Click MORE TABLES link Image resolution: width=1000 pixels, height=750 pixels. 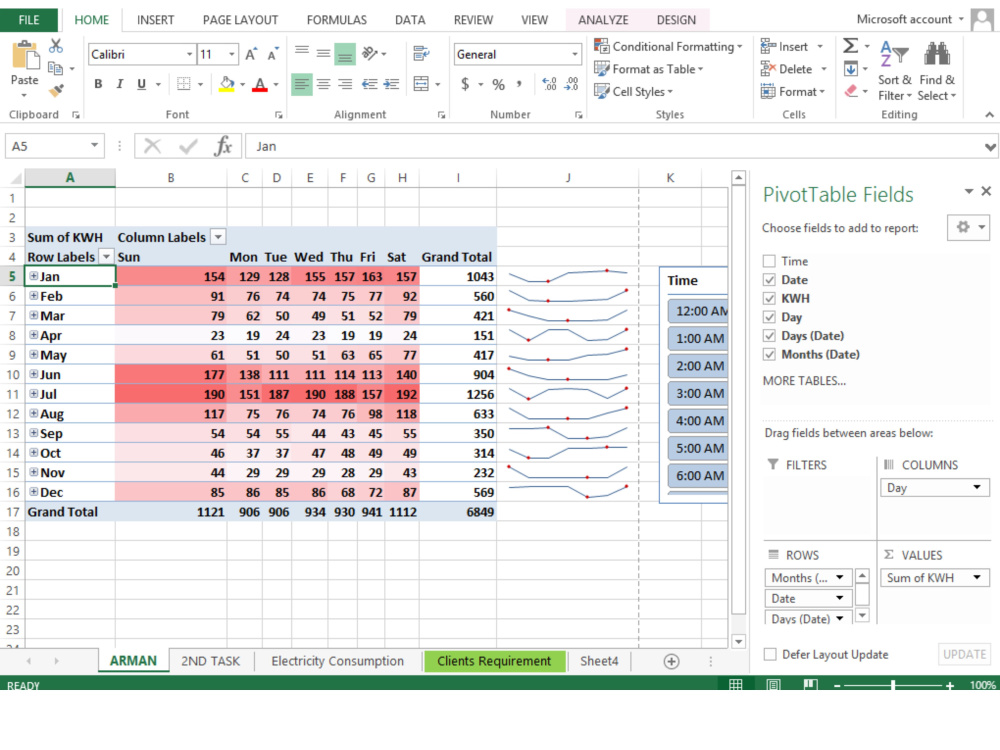(804, 381)
